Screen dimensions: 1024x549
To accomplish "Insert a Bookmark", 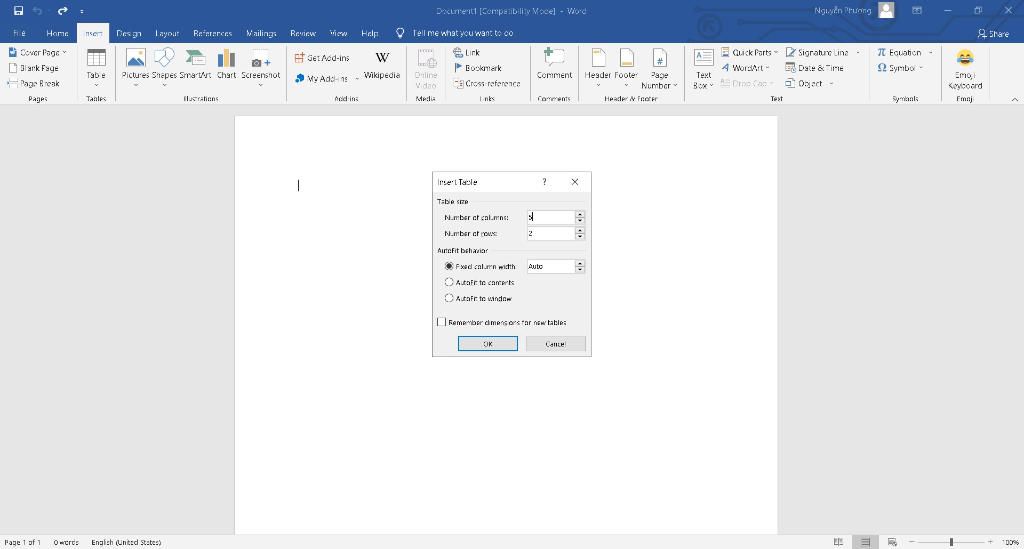I will point(477,68).
